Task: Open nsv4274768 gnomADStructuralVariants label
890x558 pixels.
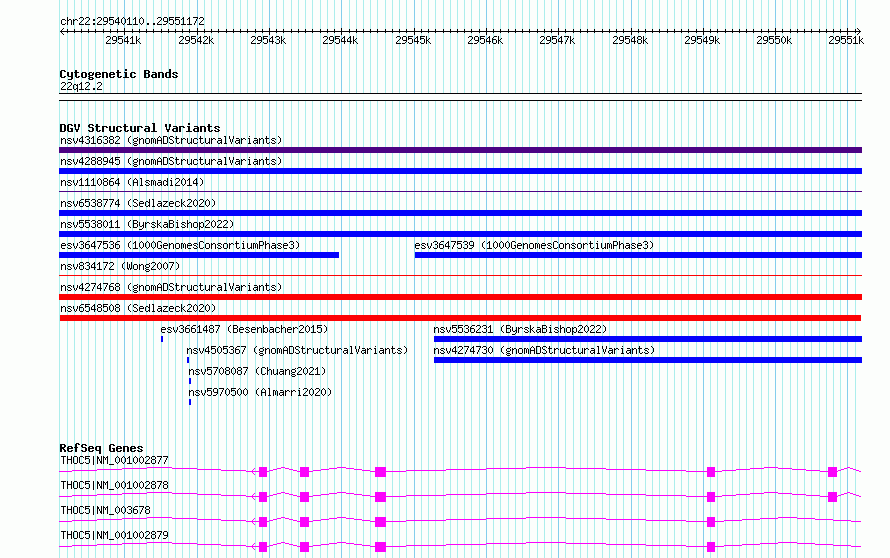Action: tap(171, 287)
